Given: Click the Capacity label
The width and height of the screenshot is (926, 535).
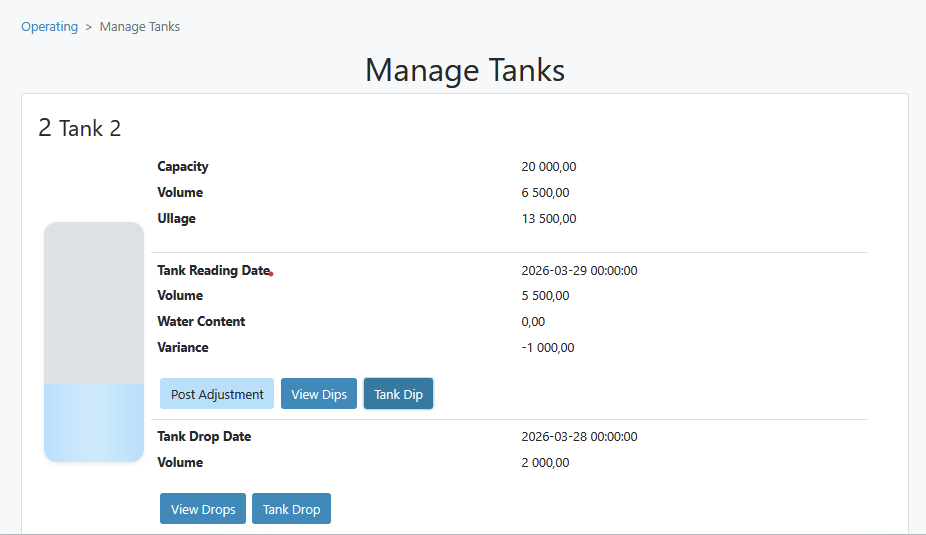Looking at the screenshot, I should pyautogui.click(x=182, y=167).
